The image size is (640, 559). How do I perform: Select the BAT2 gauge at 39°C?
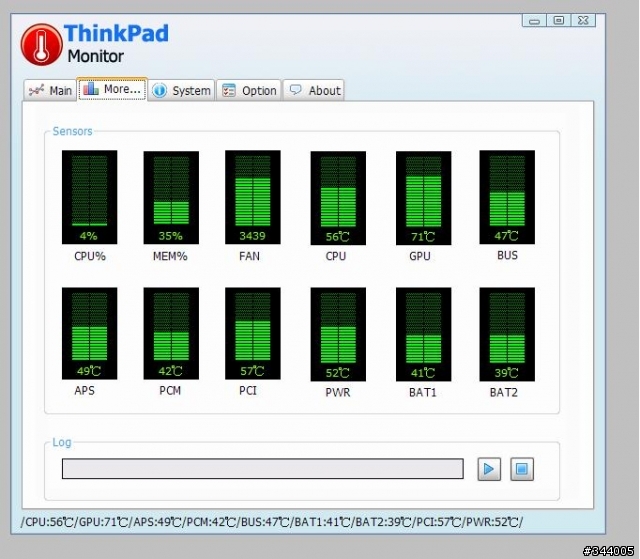click(x=507, y=334)
